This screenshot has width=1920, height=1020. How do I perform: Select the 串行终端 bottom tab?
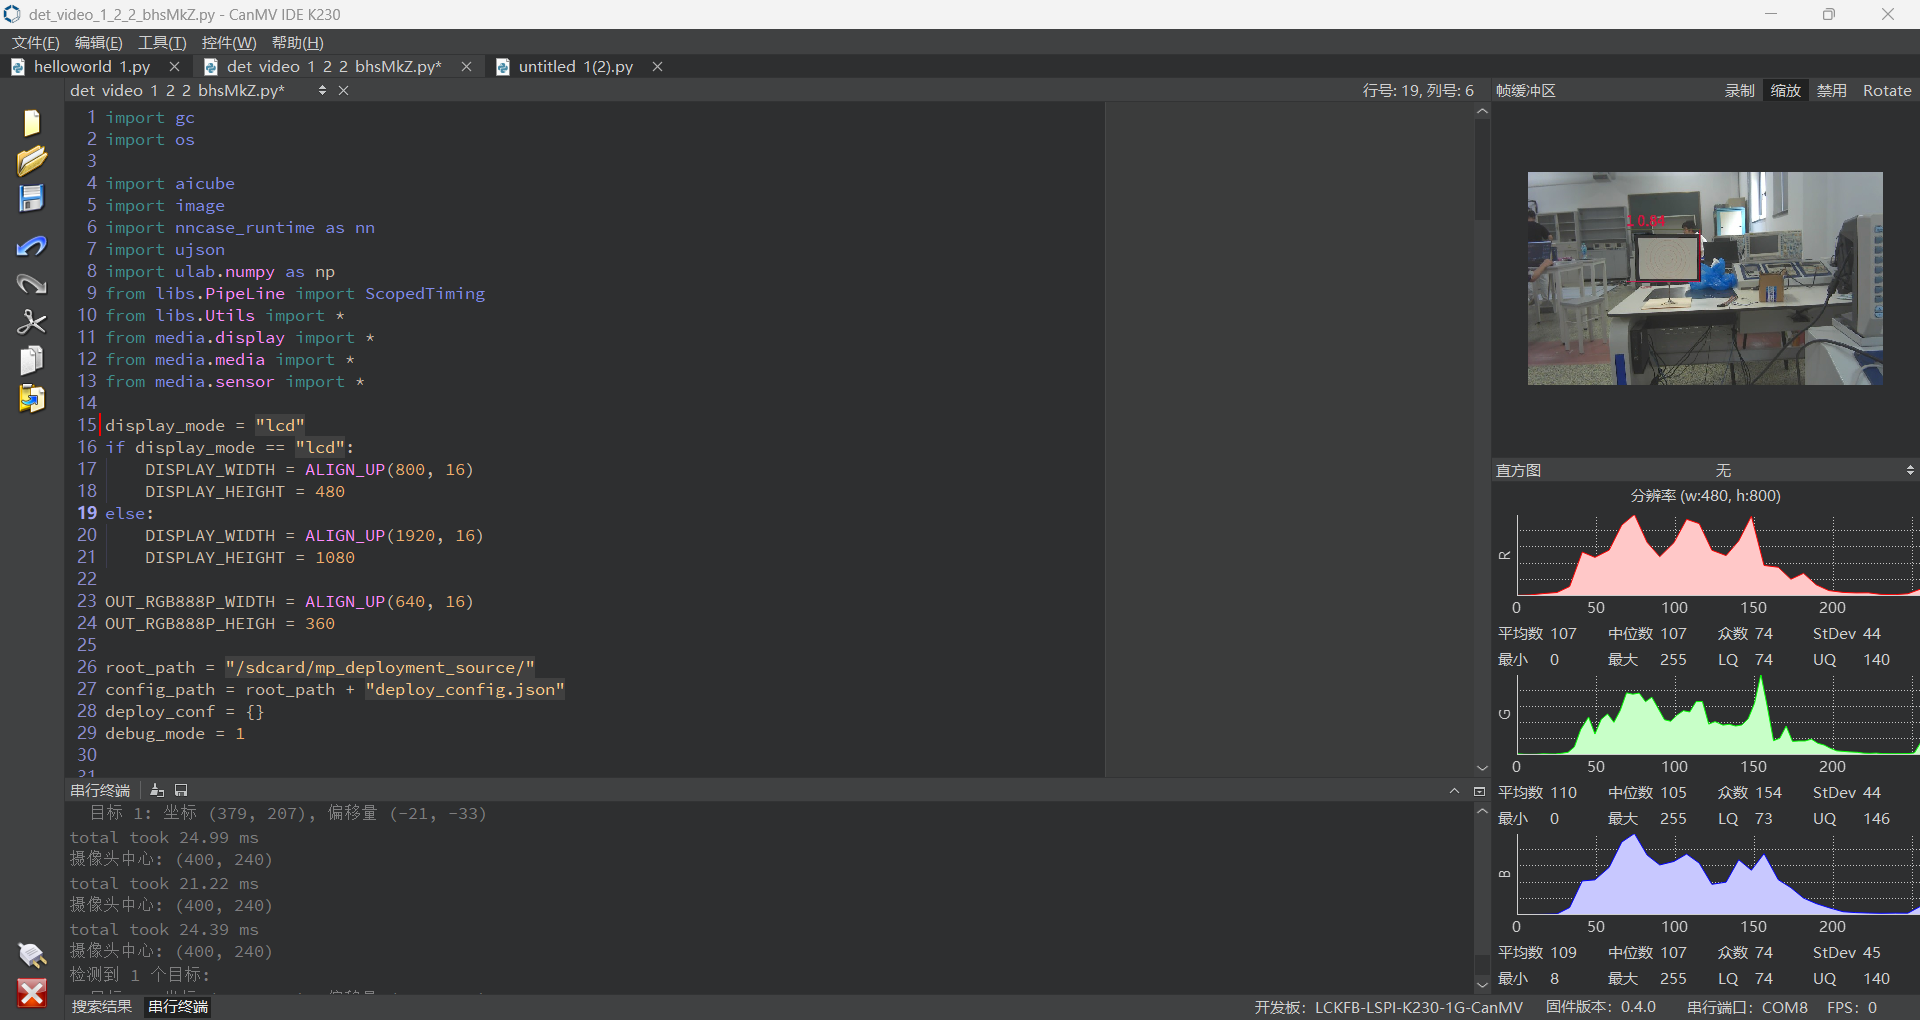click(x=178, y=1006)
